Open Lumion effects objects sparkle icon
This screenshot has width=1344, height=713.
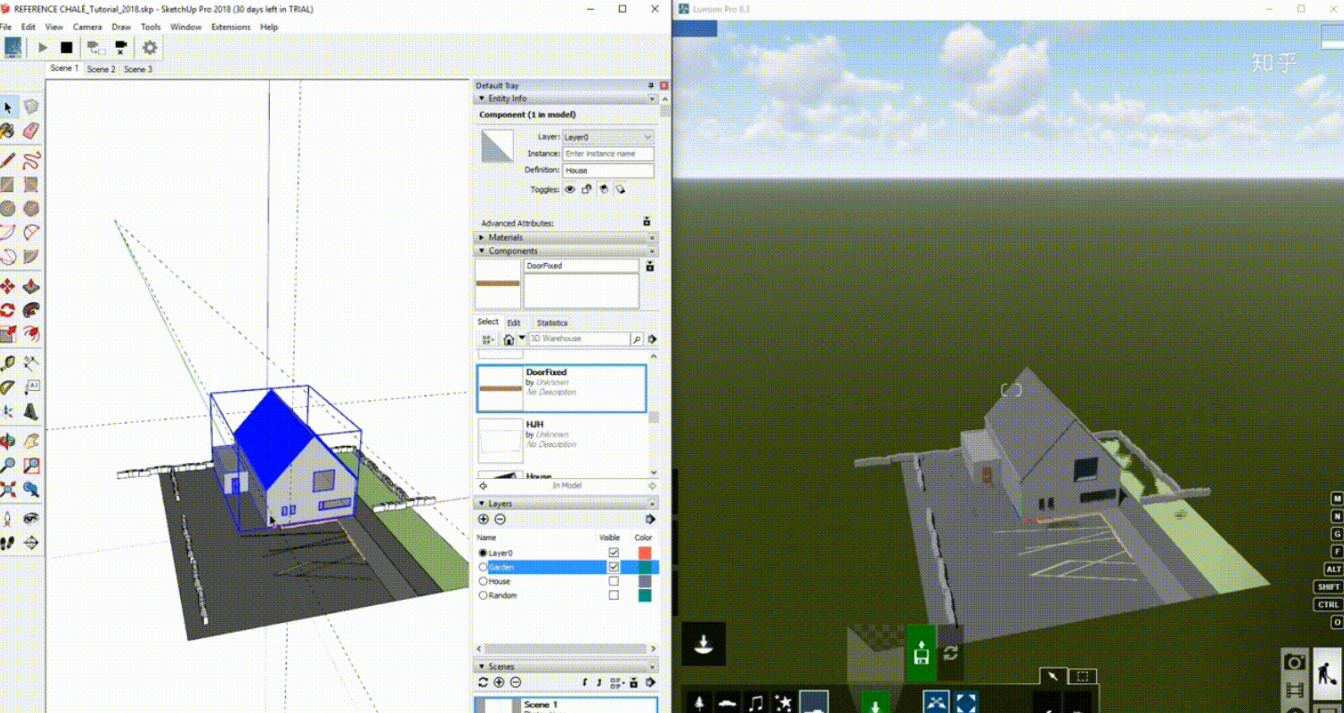(x=784, y=703)
